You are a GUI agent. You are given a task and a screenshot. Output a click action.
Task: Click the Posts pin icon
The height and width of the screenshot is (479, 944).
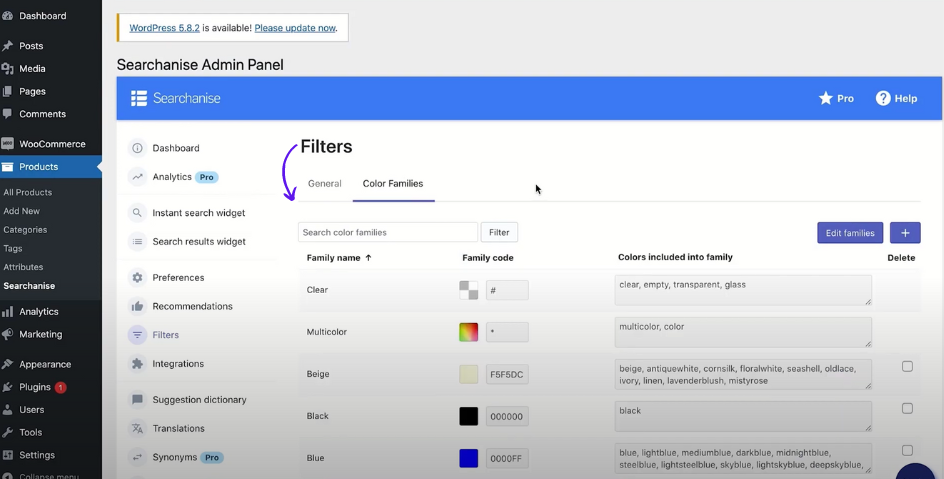coord(7,46)
